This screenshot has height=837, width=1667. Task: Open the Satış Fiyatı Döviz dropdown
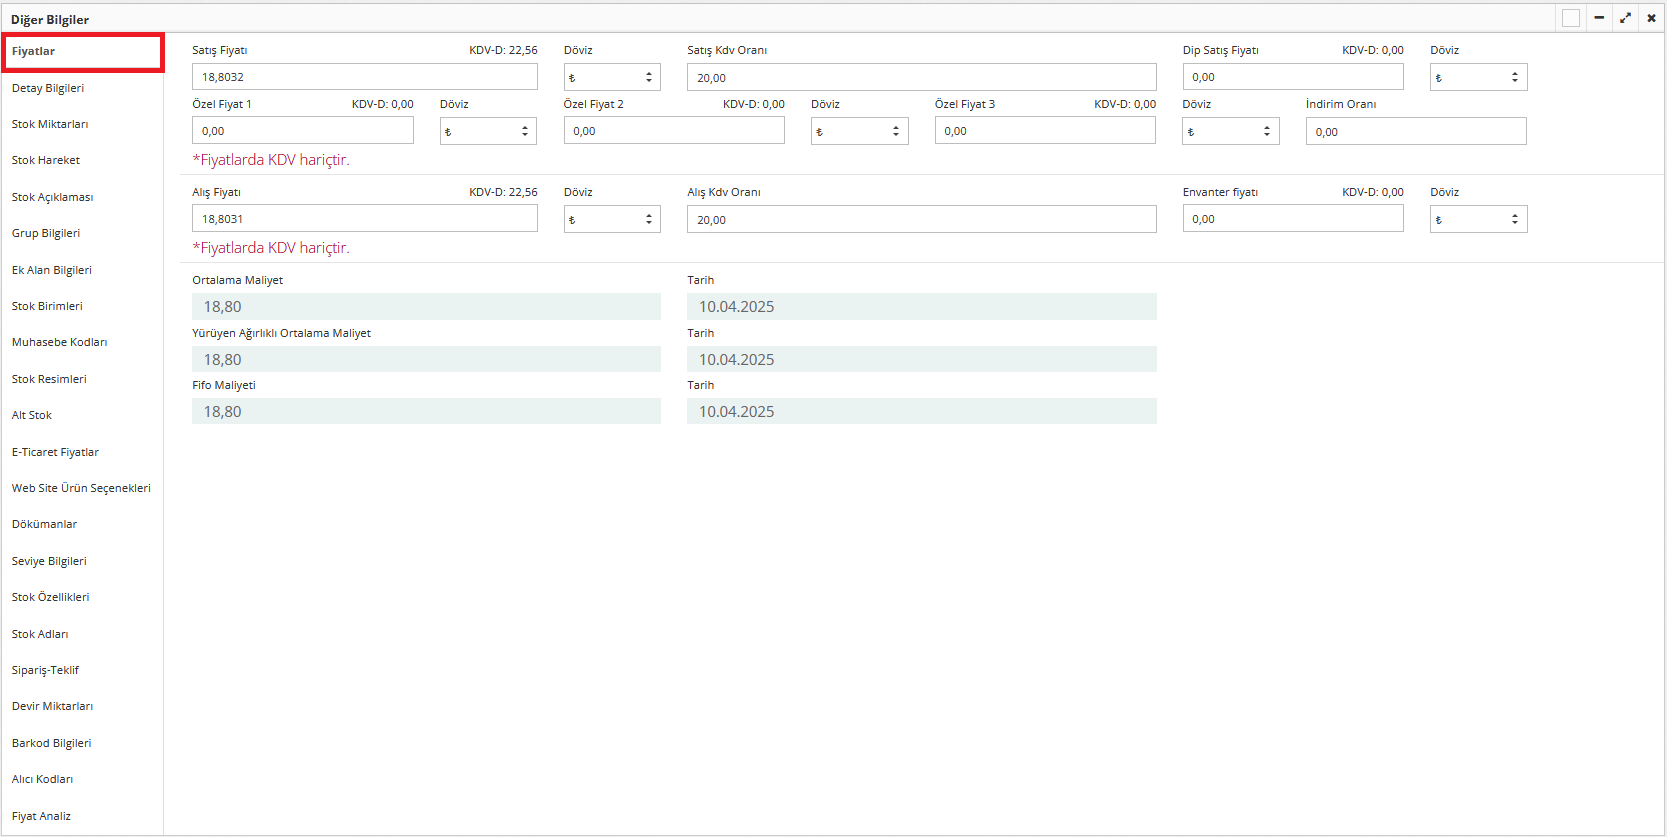[611, 78]
